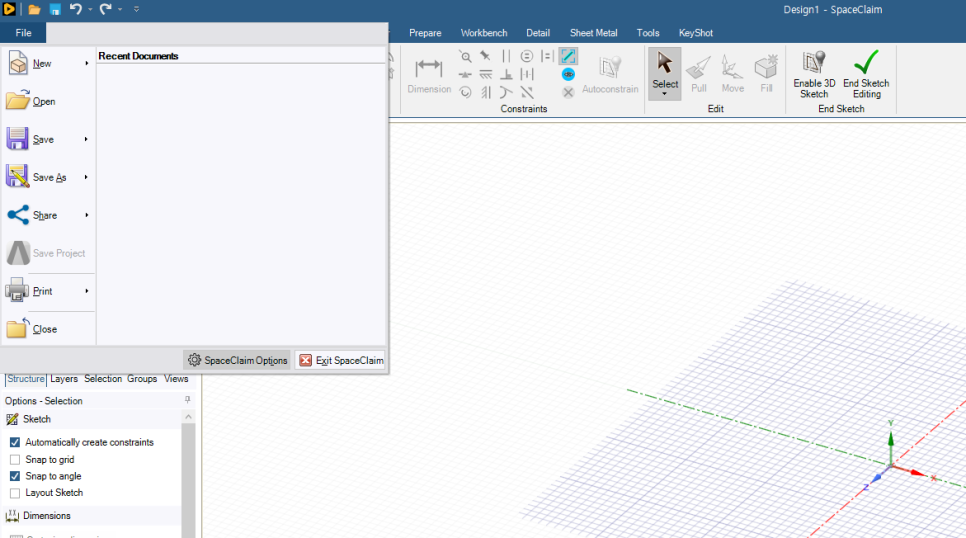Expand the Save As submenu arrow
The height and width of the screenshot is (538, 966).
[87, 177]
